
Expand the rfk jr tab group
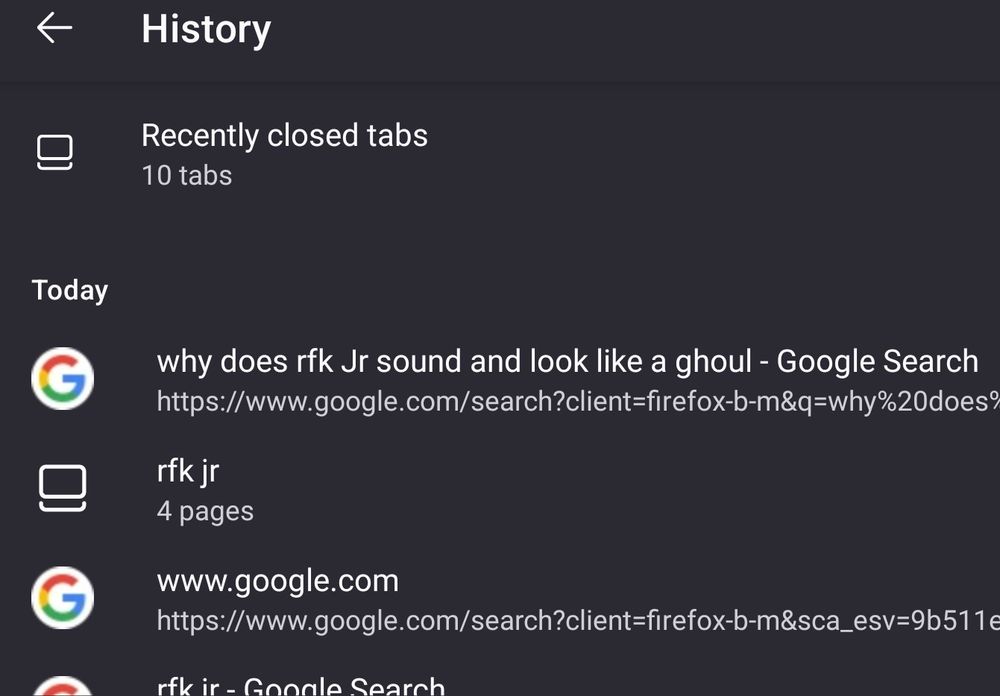point(188,488)
